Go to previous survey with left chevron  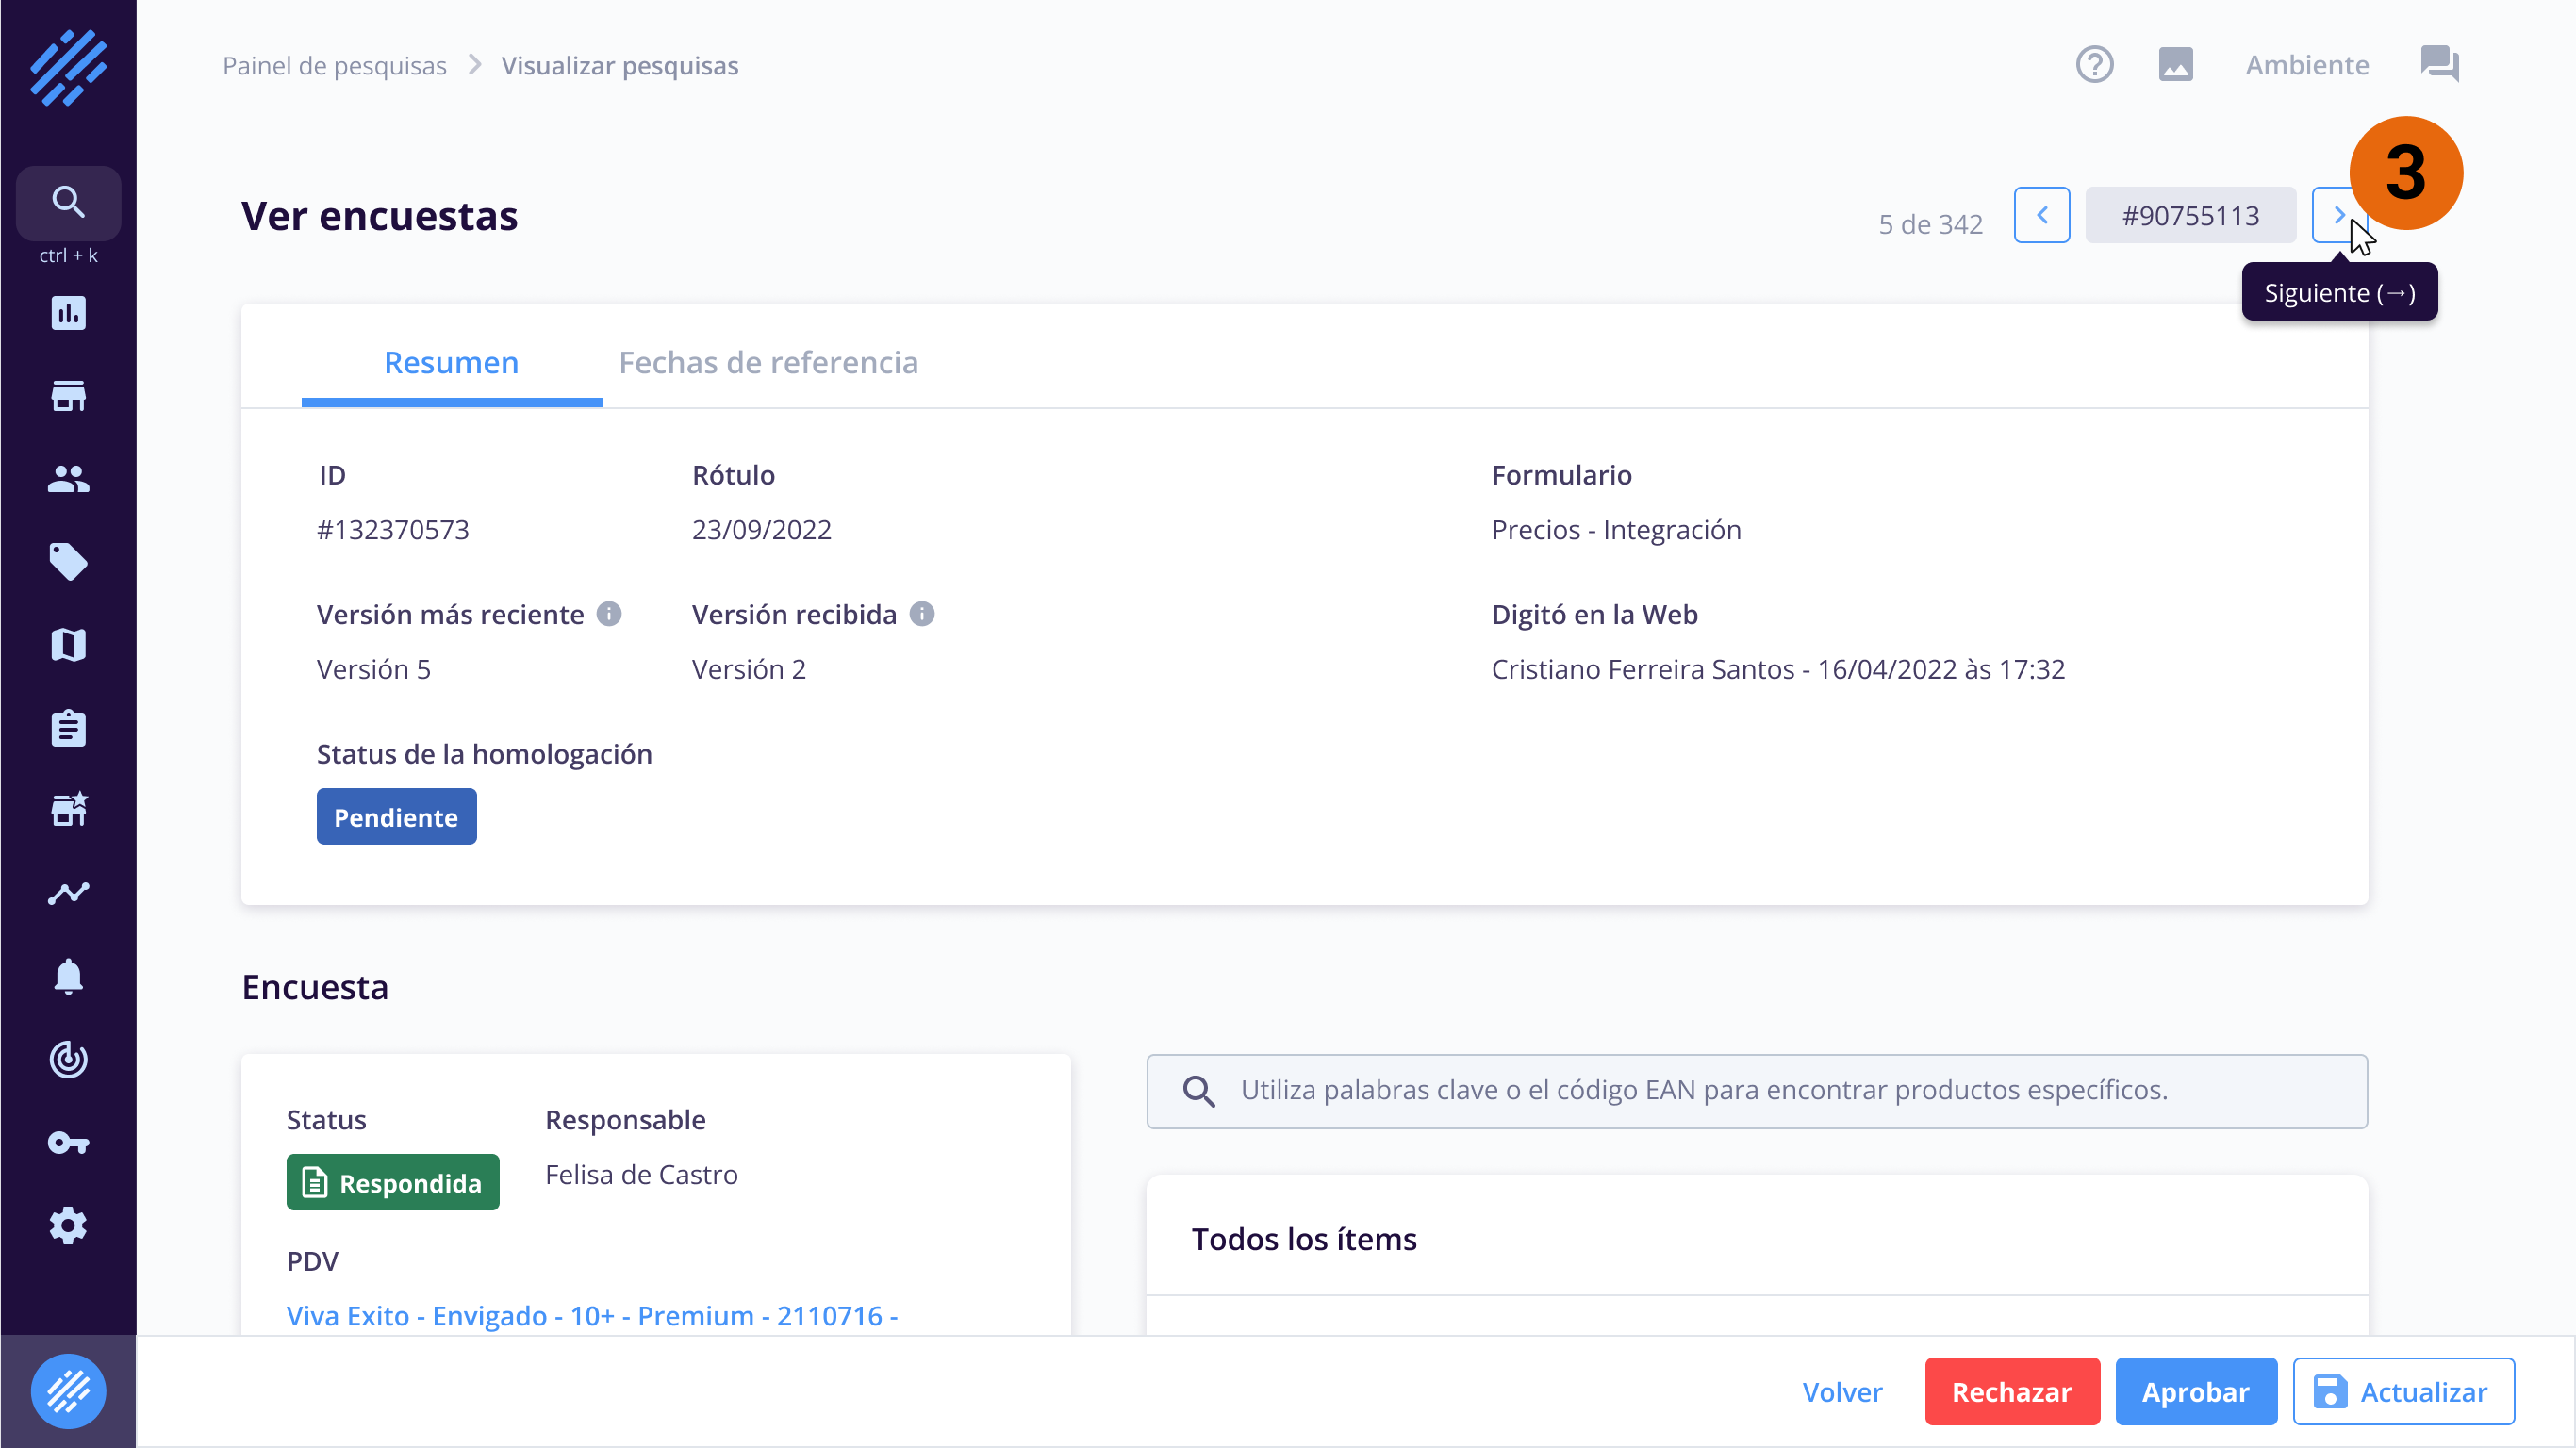2041,215
